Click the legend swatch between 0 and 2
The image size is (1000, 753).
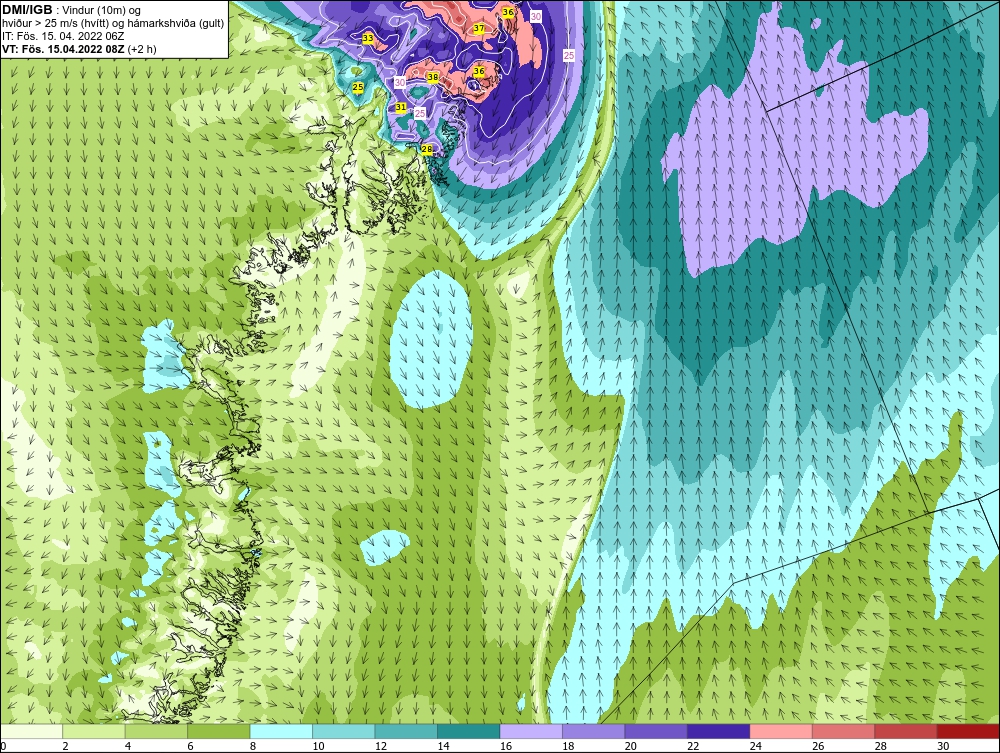point(31,731)
